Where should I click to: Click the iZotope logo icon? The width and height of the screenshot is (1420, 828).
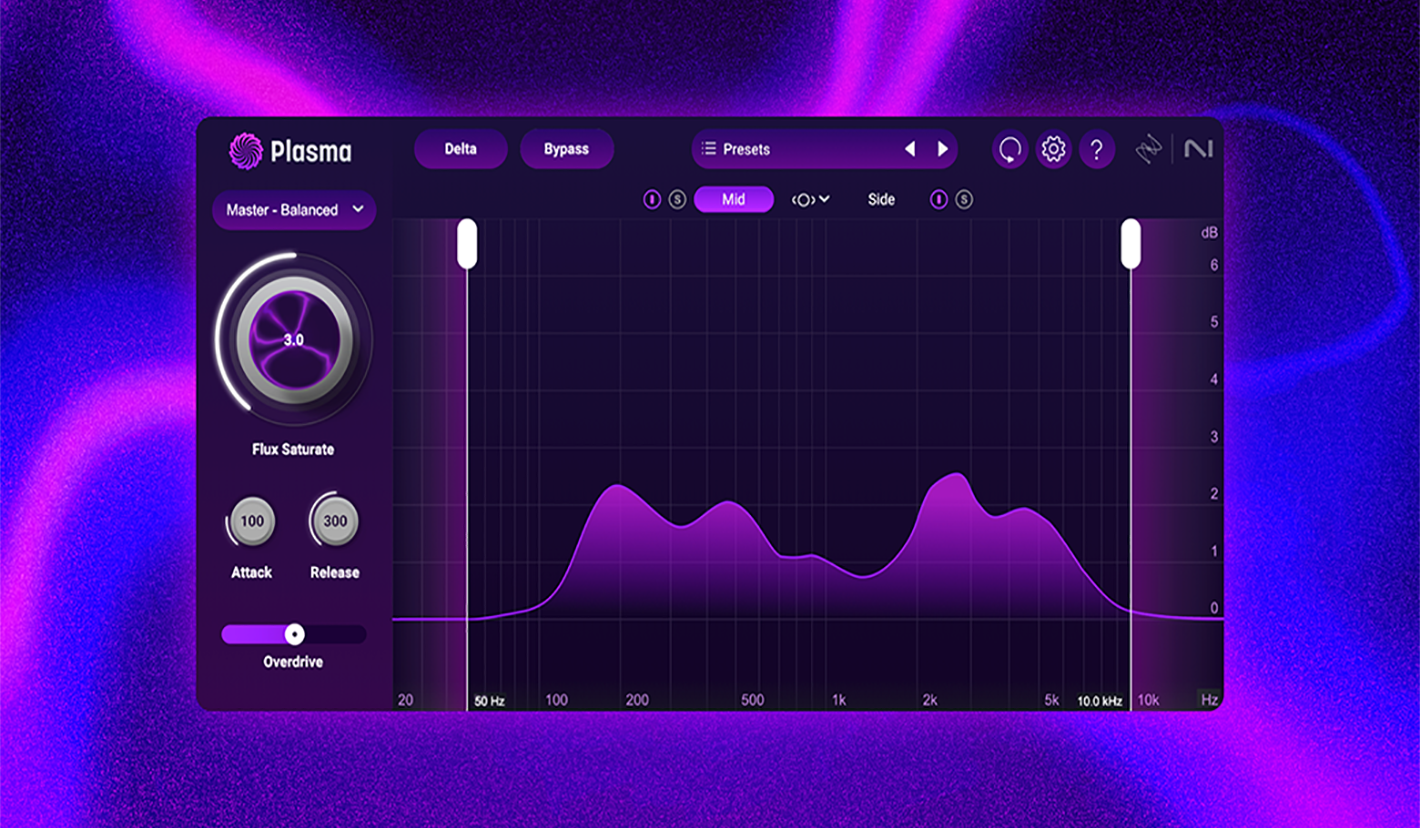[x=1150, y=150]
